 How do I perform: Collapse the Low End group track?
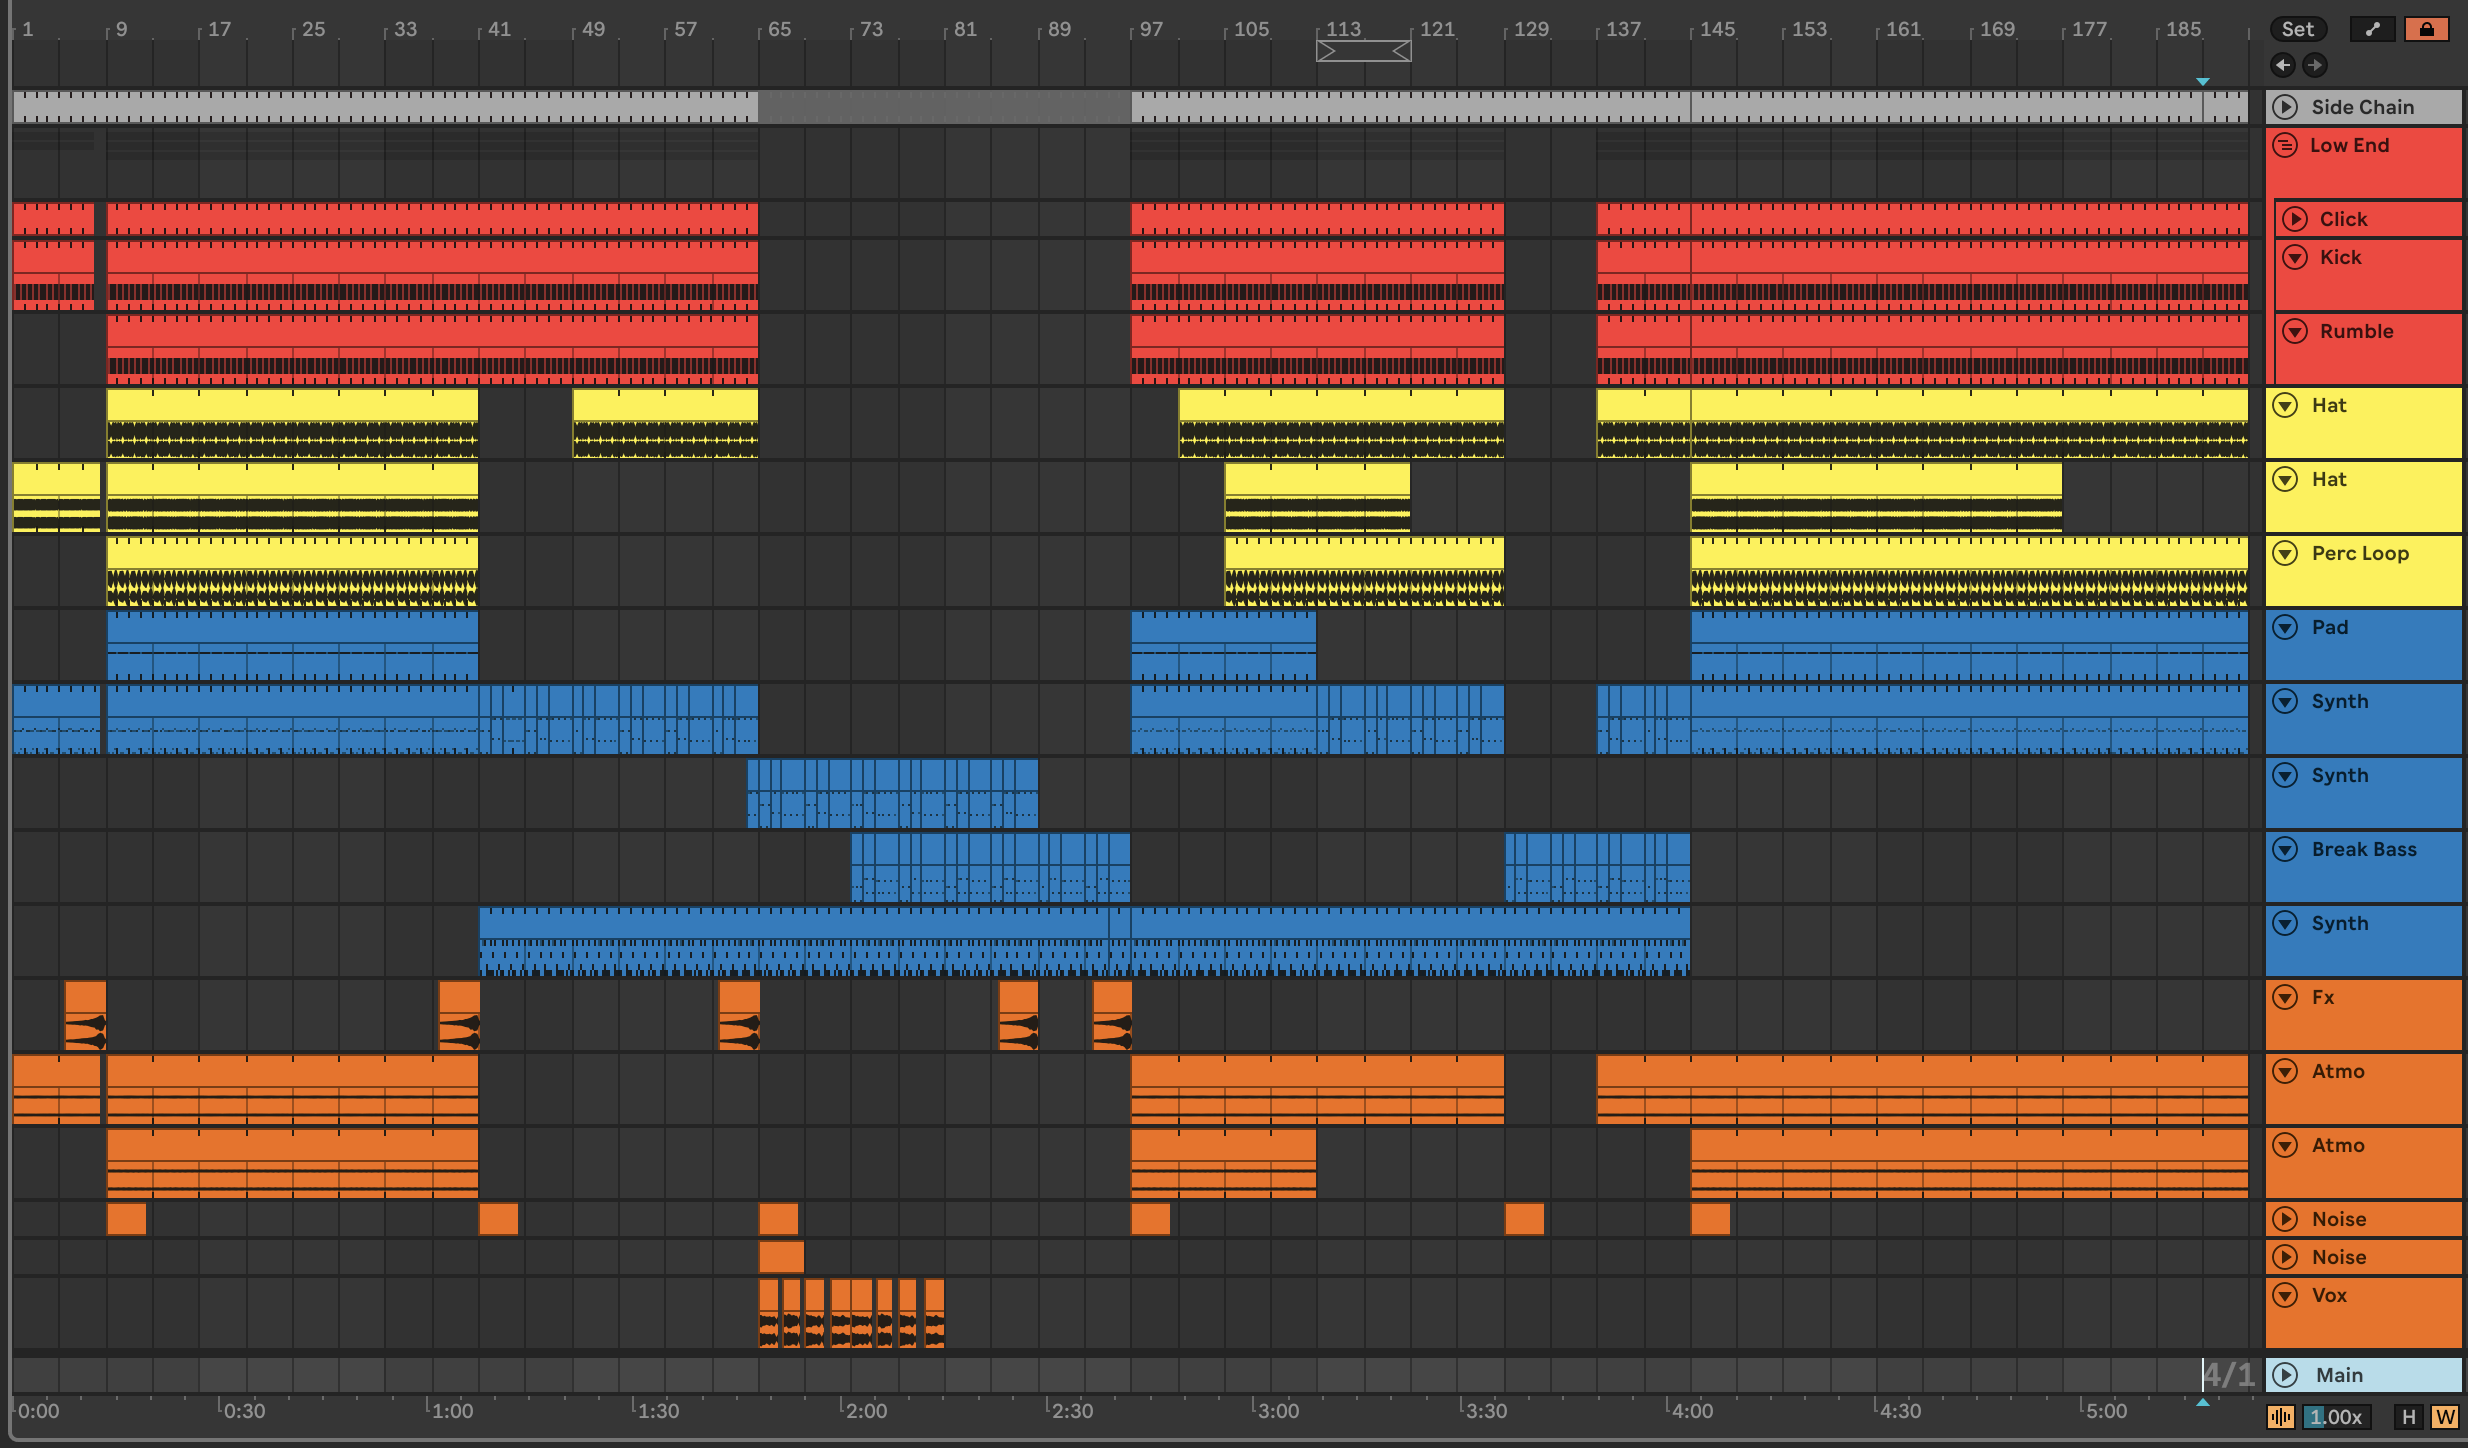(x=2285, y=146)
